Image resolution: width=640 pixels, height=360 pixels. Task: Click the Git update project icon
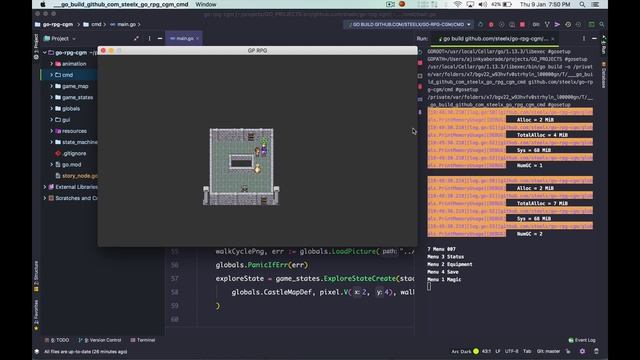click(x=547, y=24)
